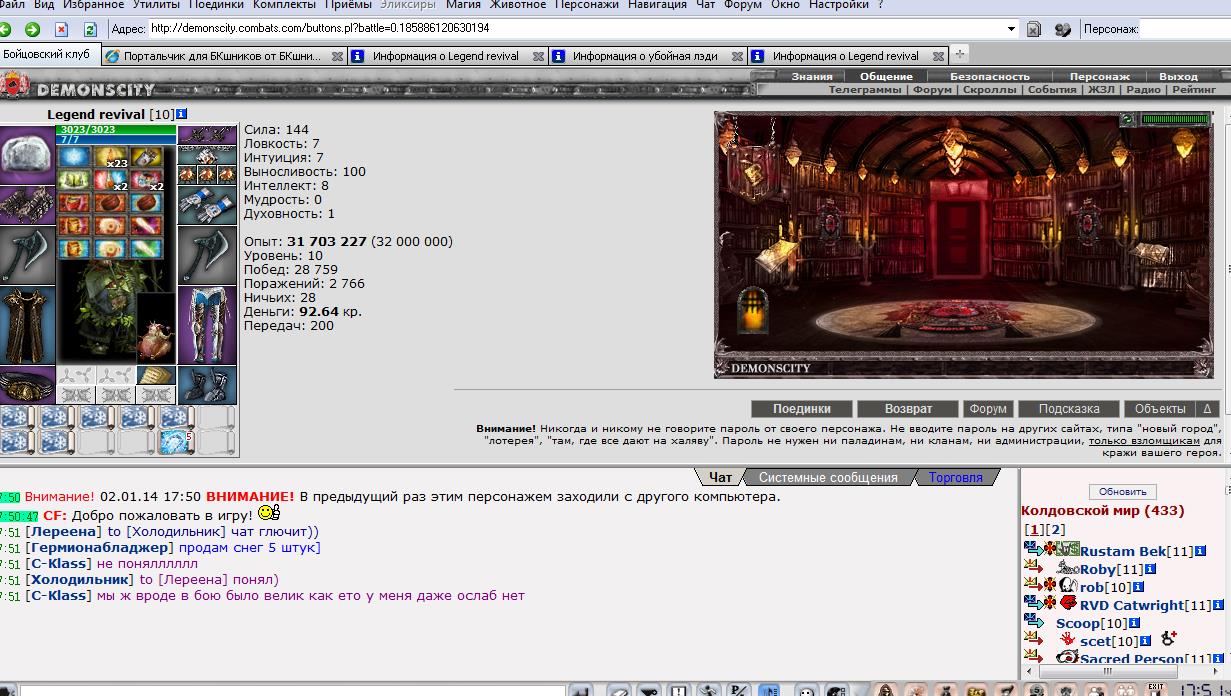This screenshot has width=1231, height=696.
Task: Click the Возврат button
Action: click(908, 408)
